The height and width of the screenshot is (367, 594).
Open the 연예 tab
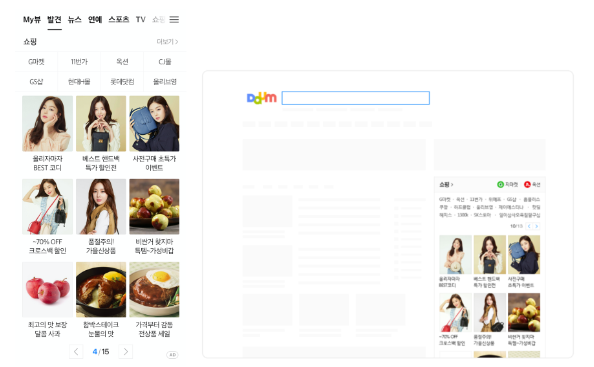tap(95, 19)
